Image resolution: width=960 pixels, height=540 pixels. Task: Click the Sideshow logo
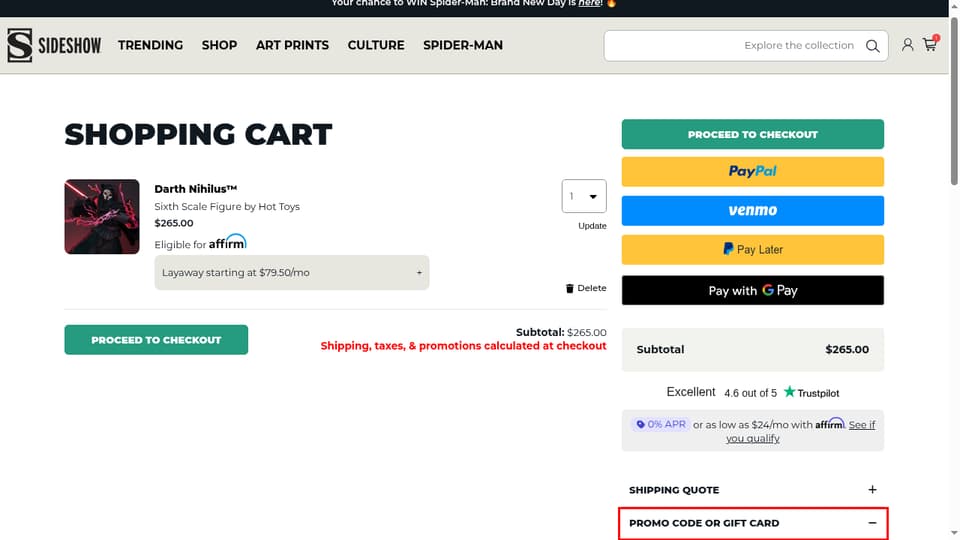click(x=54, y=45)
